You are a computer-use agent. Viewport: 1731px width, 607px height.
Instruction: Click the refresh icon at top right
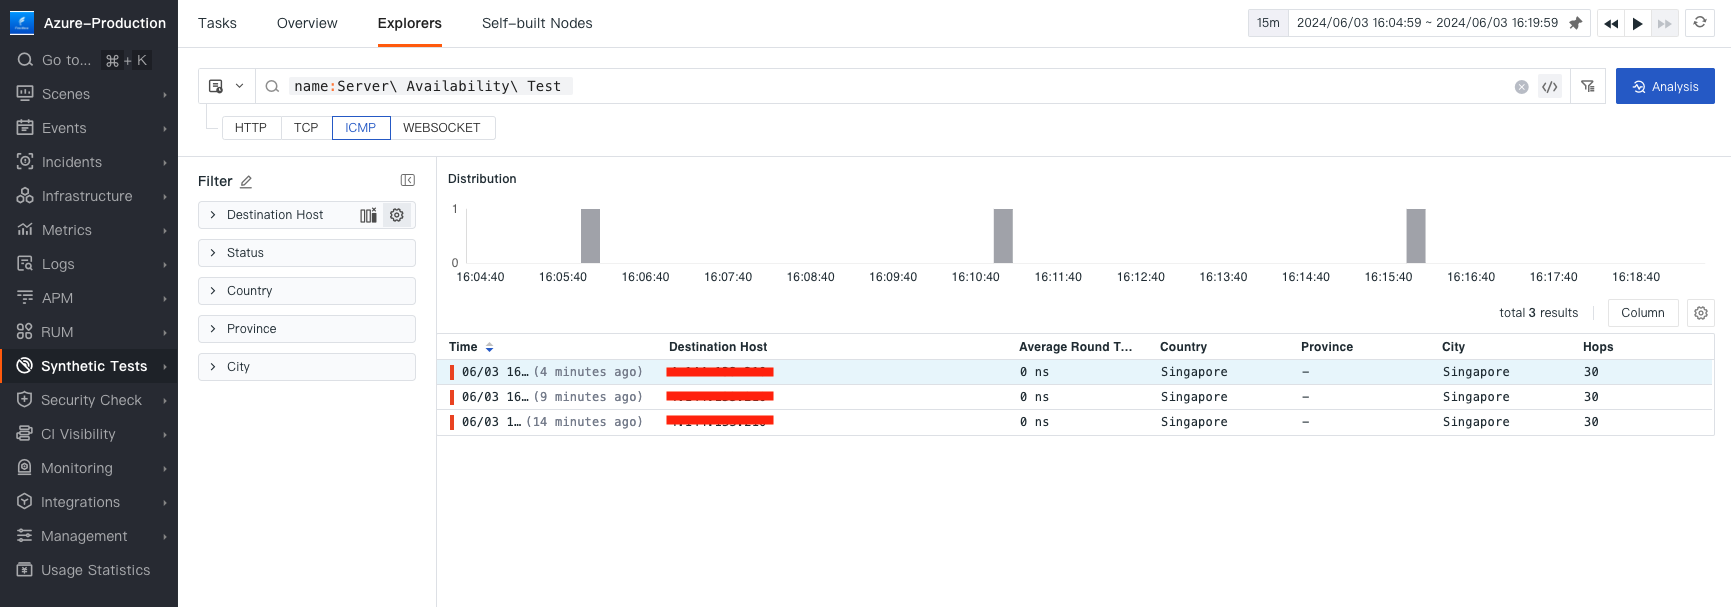[1700, 22]
